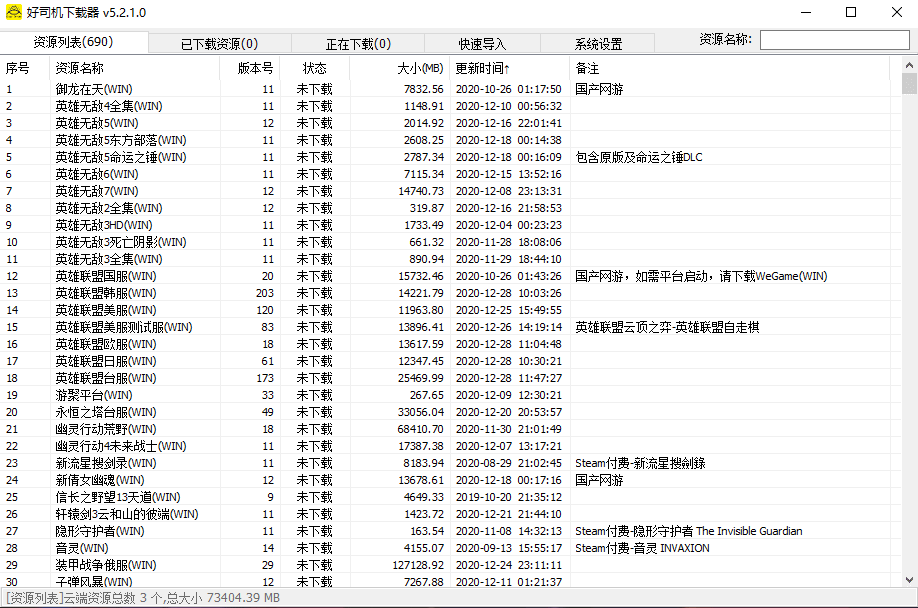Go to 系统设置 tab

[598, 44]
